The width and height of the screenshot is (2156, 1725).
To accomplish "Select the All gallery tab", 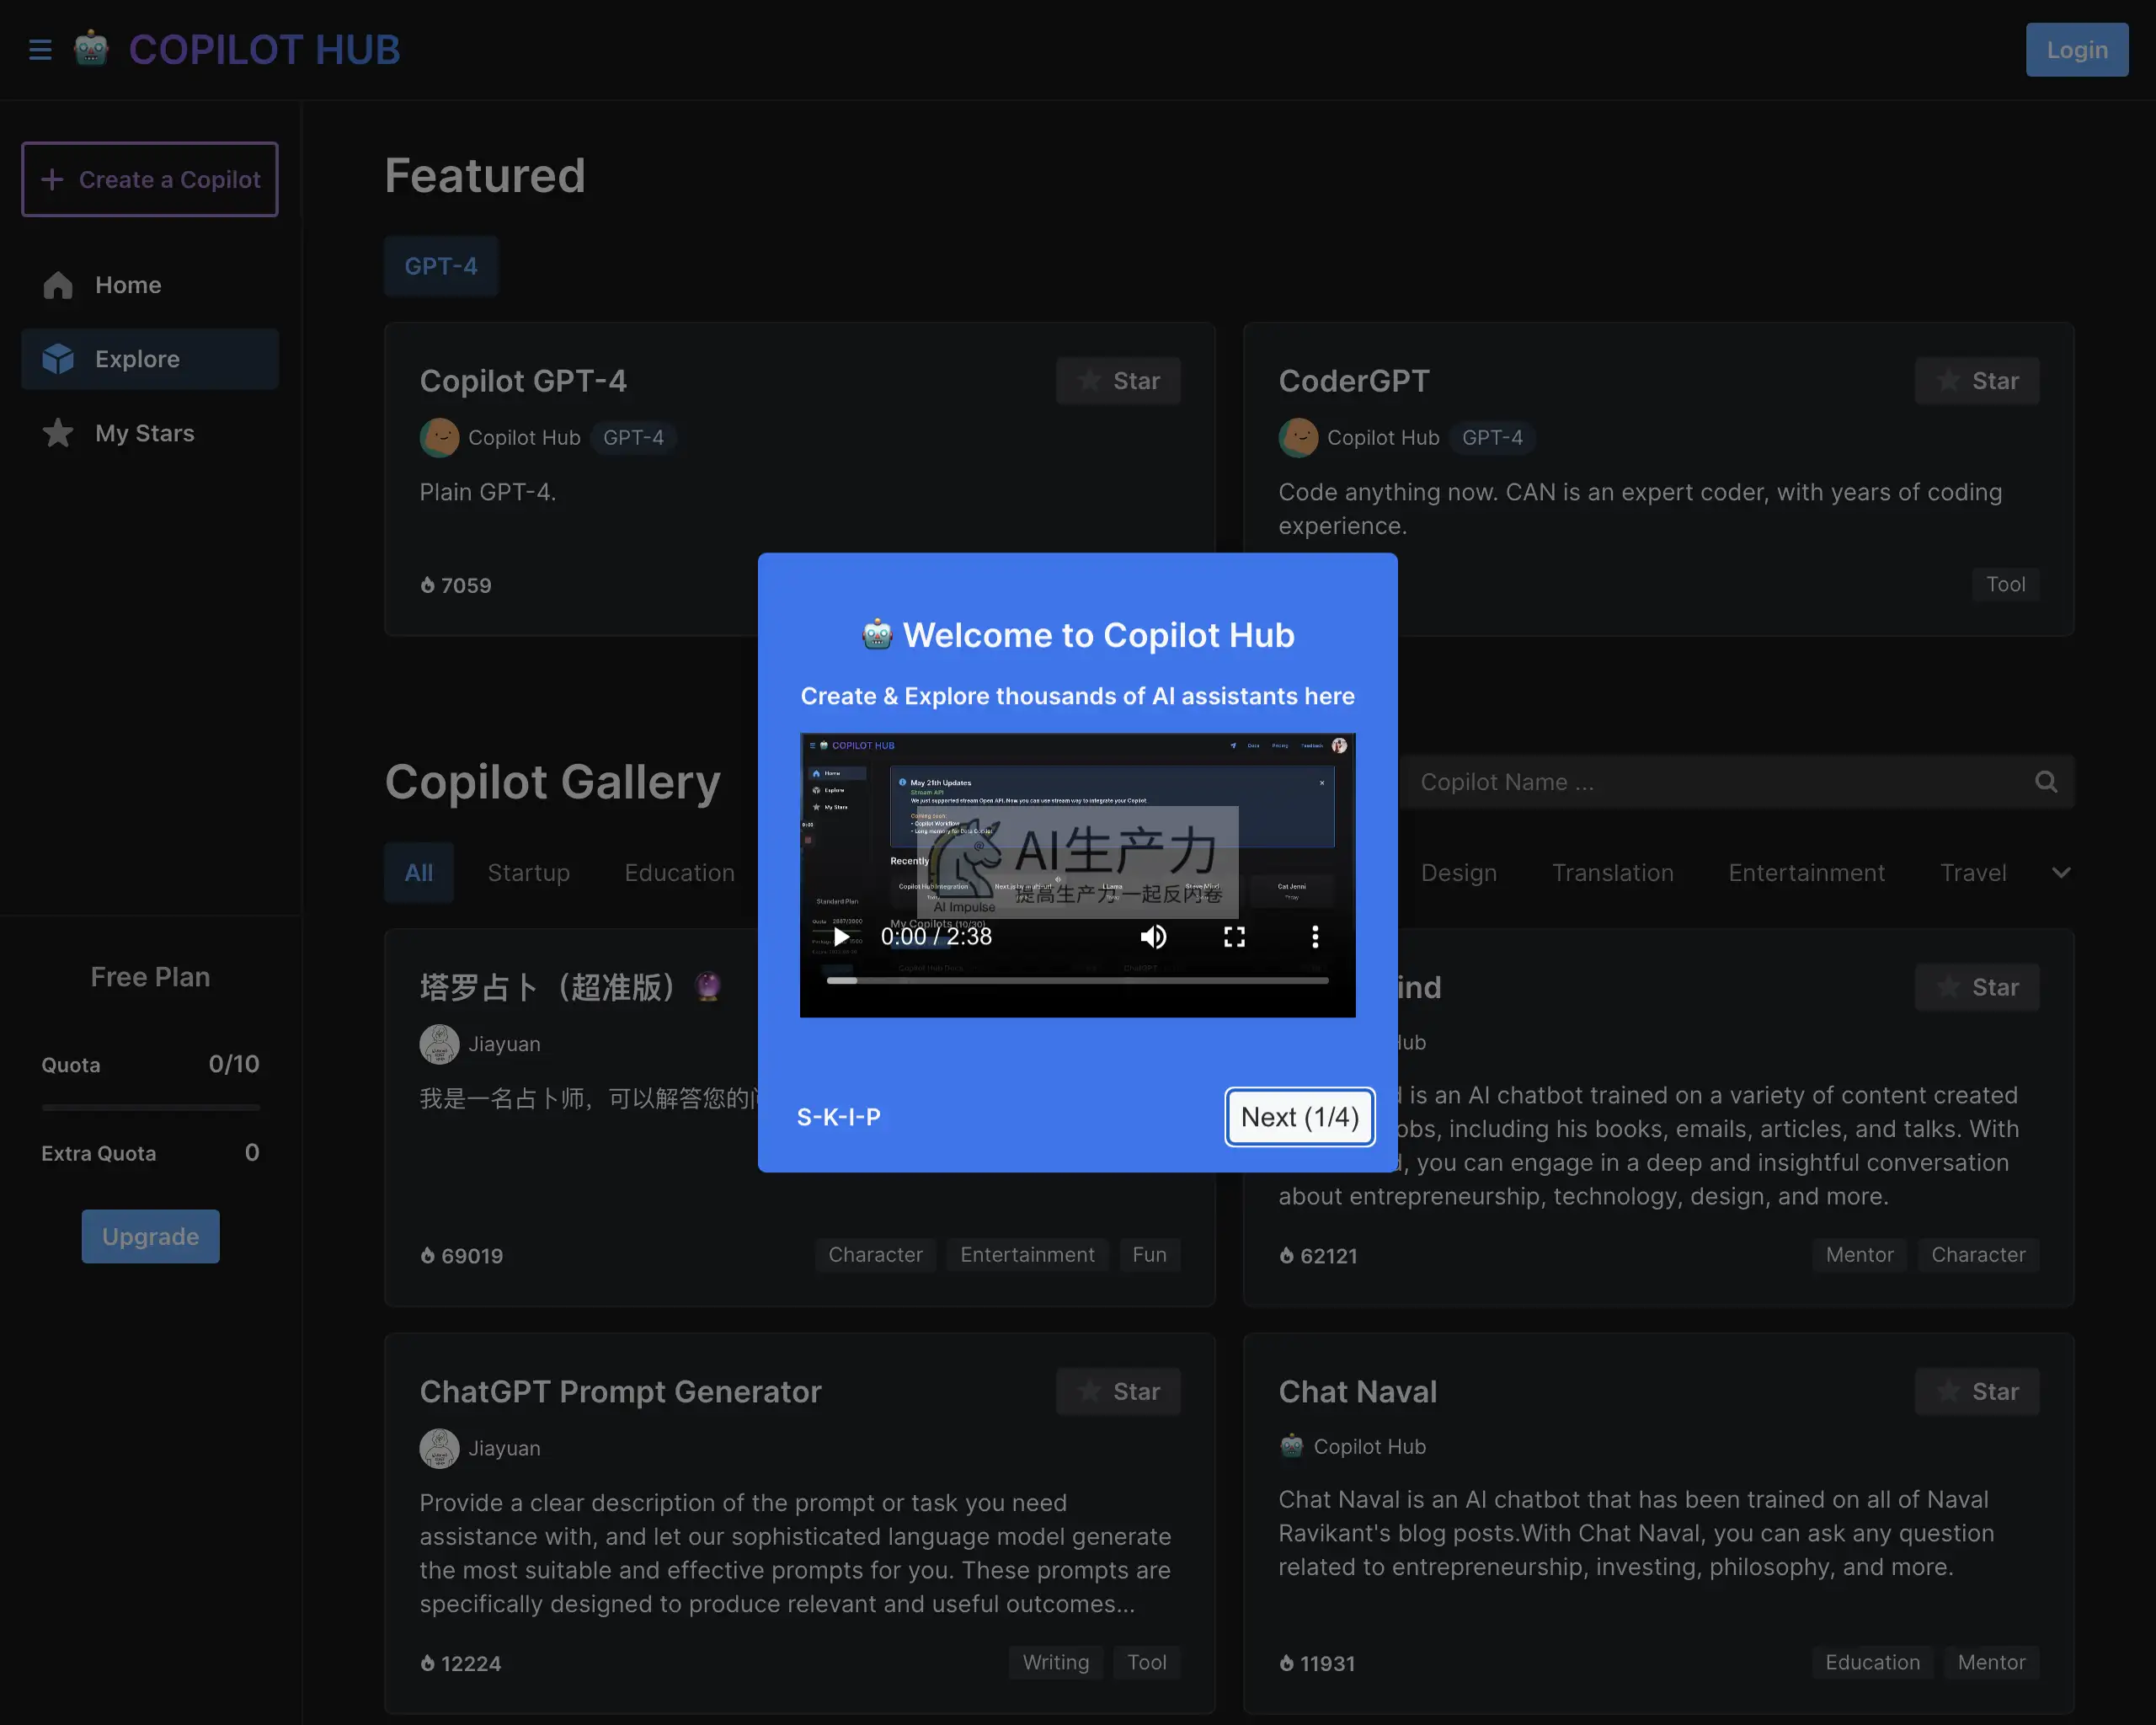I will (419, 873).
